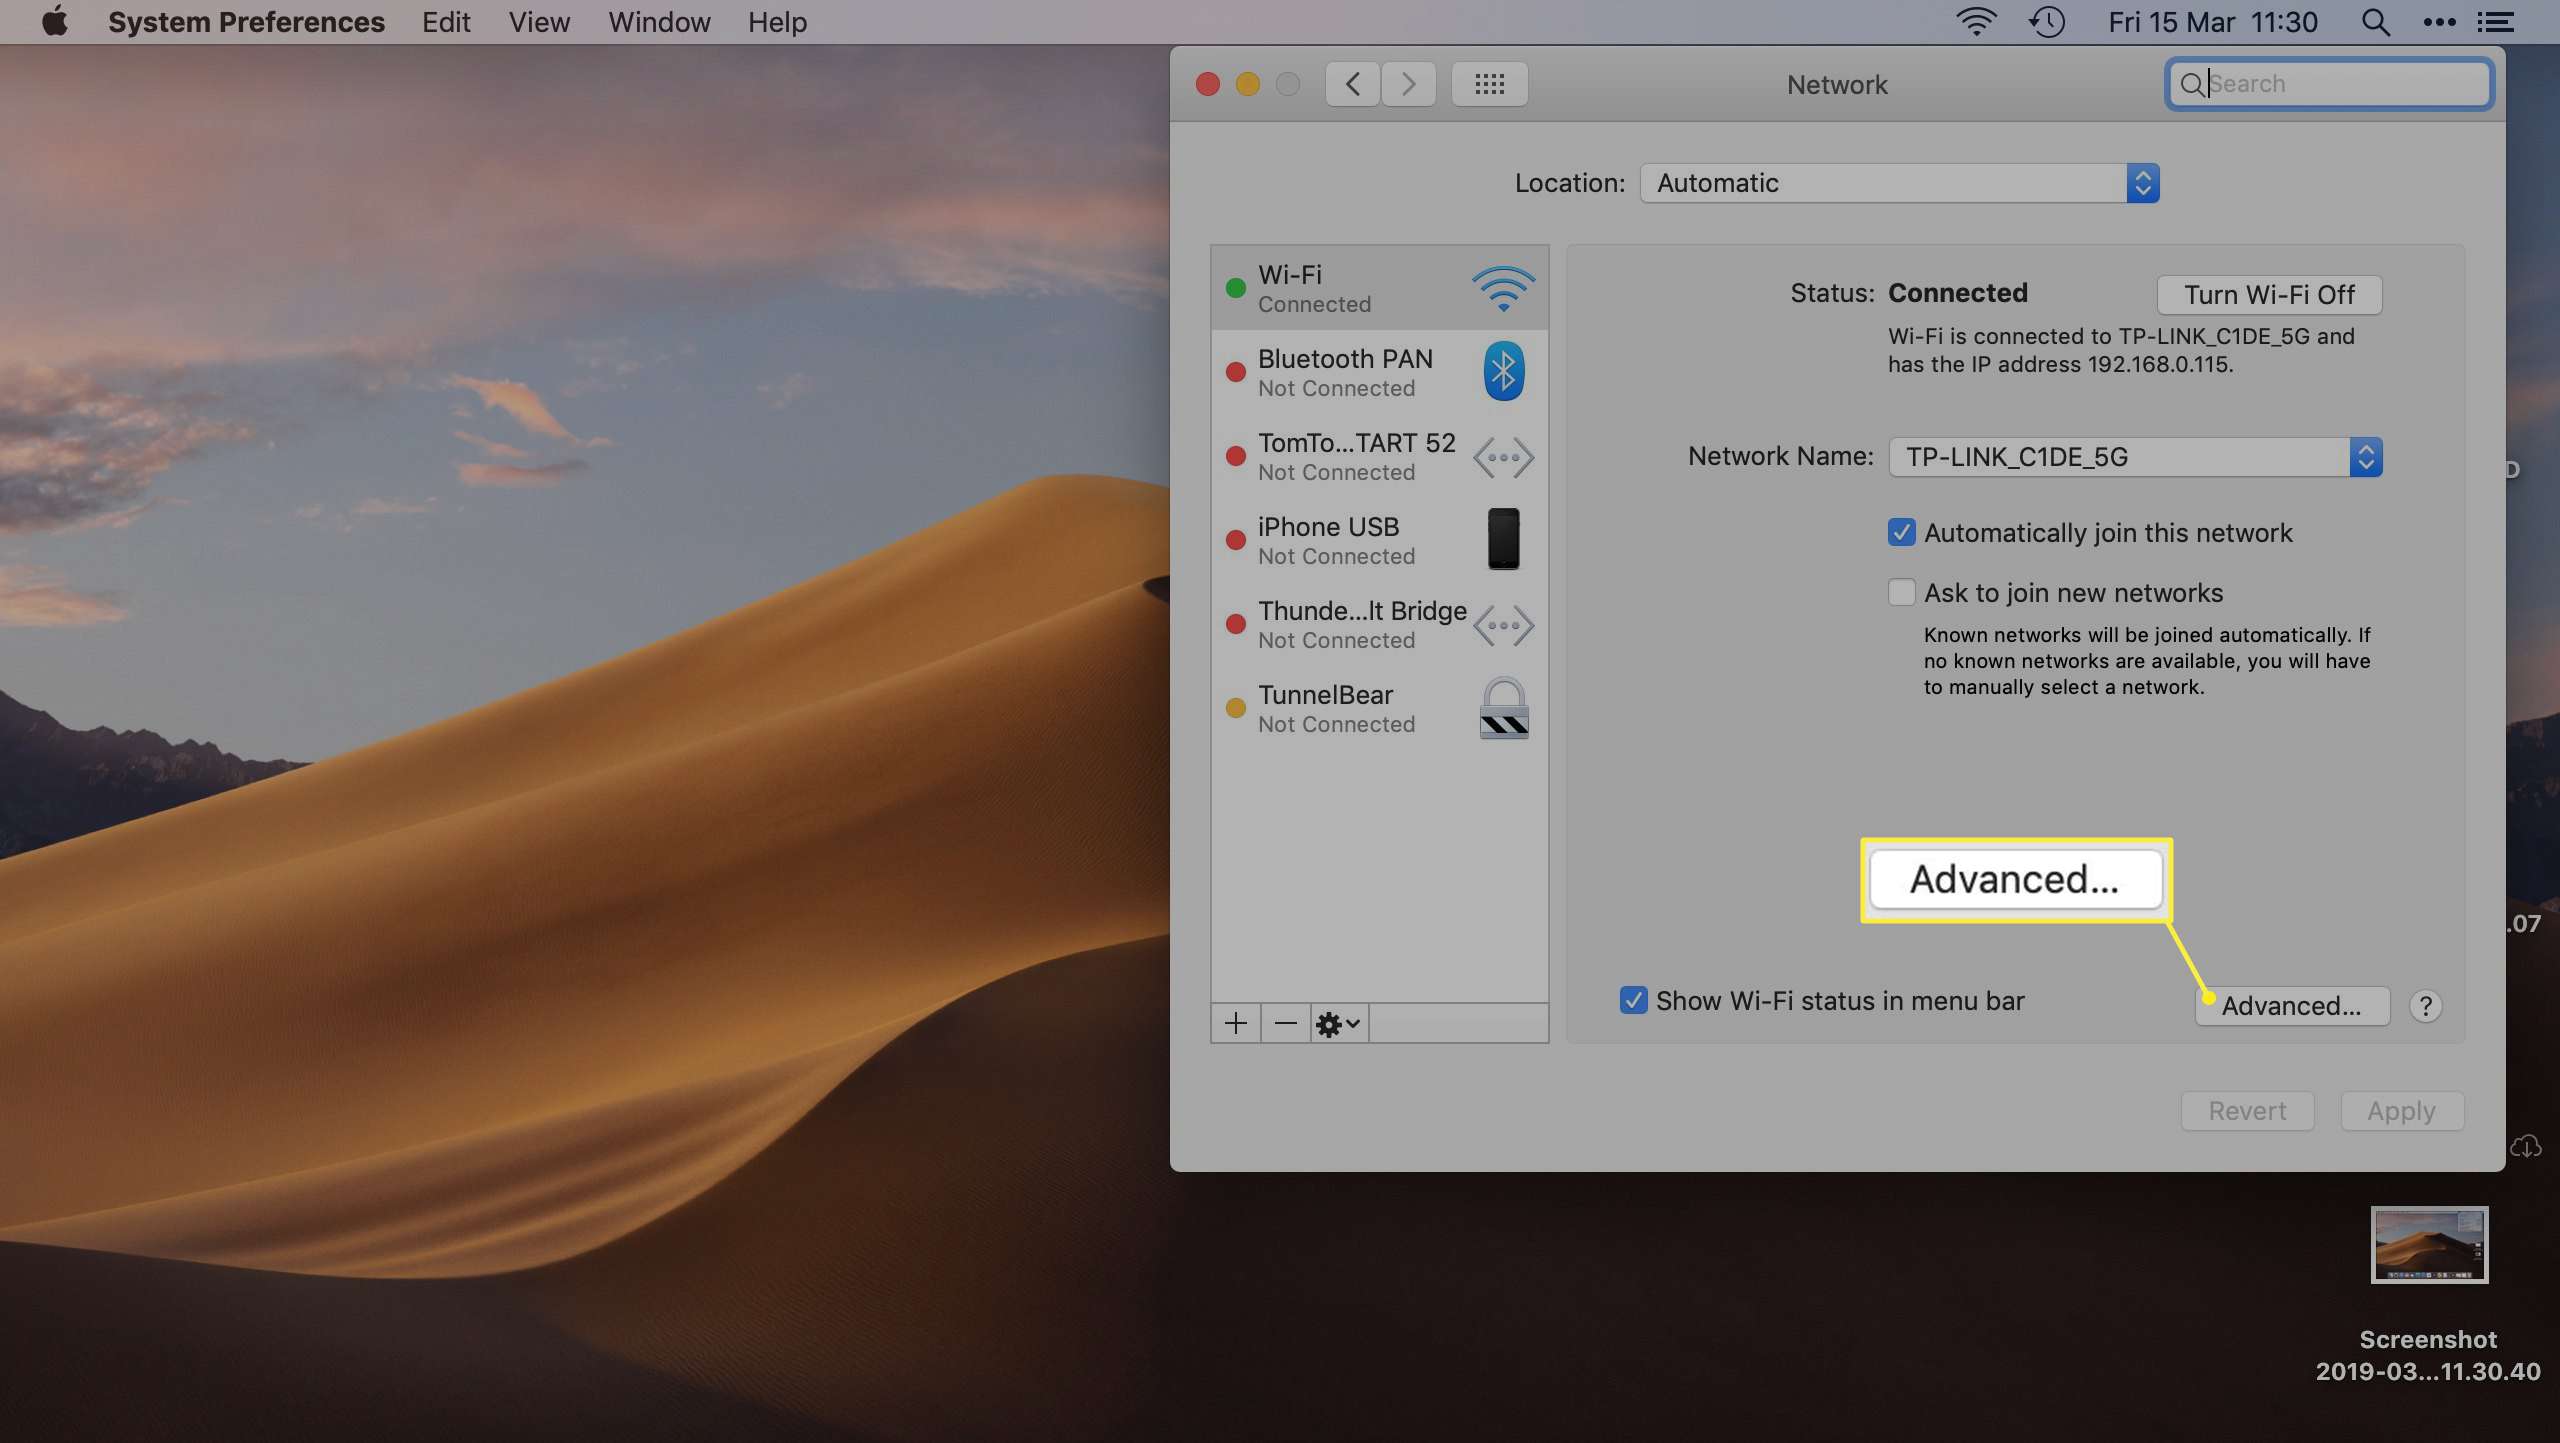The height and width of the screenshot is (1443, 2560).
Task: Click the three-dots menu bar icon
Action: (2439, 22)
